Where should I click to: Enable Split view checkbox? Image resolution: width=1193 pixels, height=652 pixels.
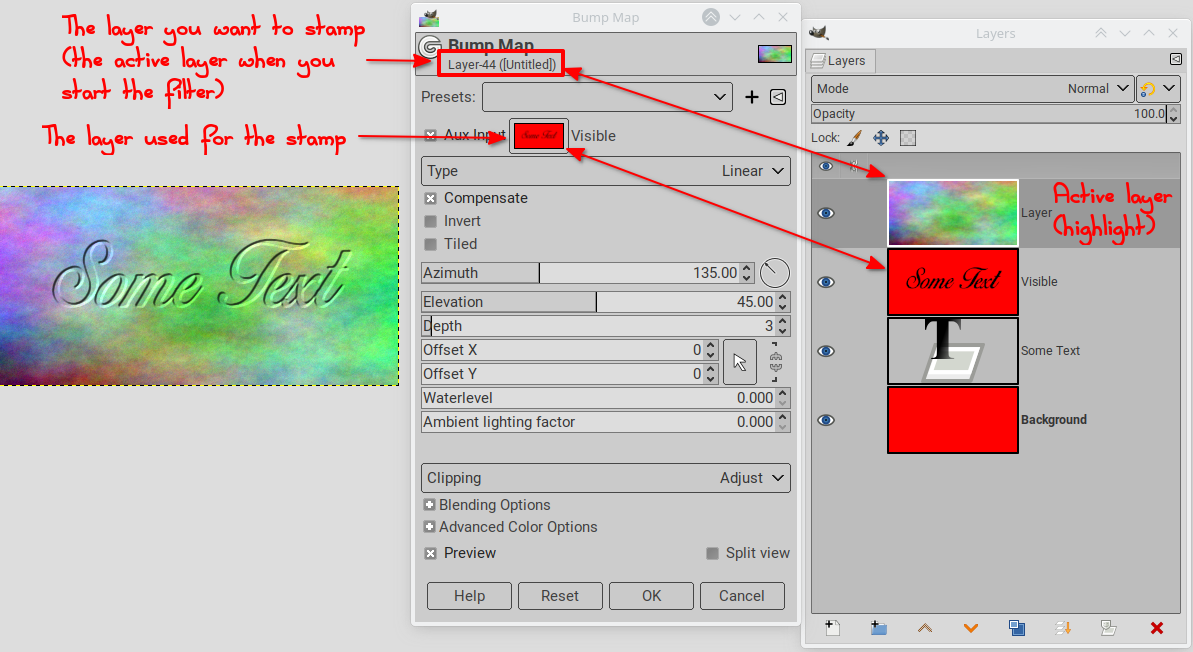click(712, 553)
